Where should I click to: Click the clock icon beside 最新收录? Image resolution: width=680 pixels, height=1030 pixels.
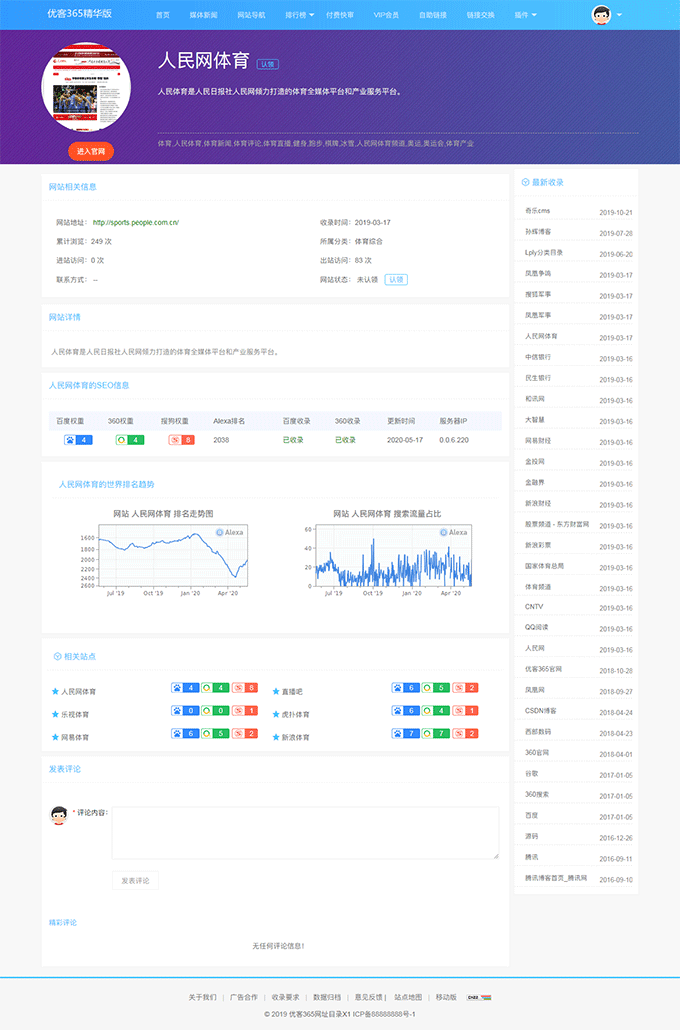pos(526,183)
